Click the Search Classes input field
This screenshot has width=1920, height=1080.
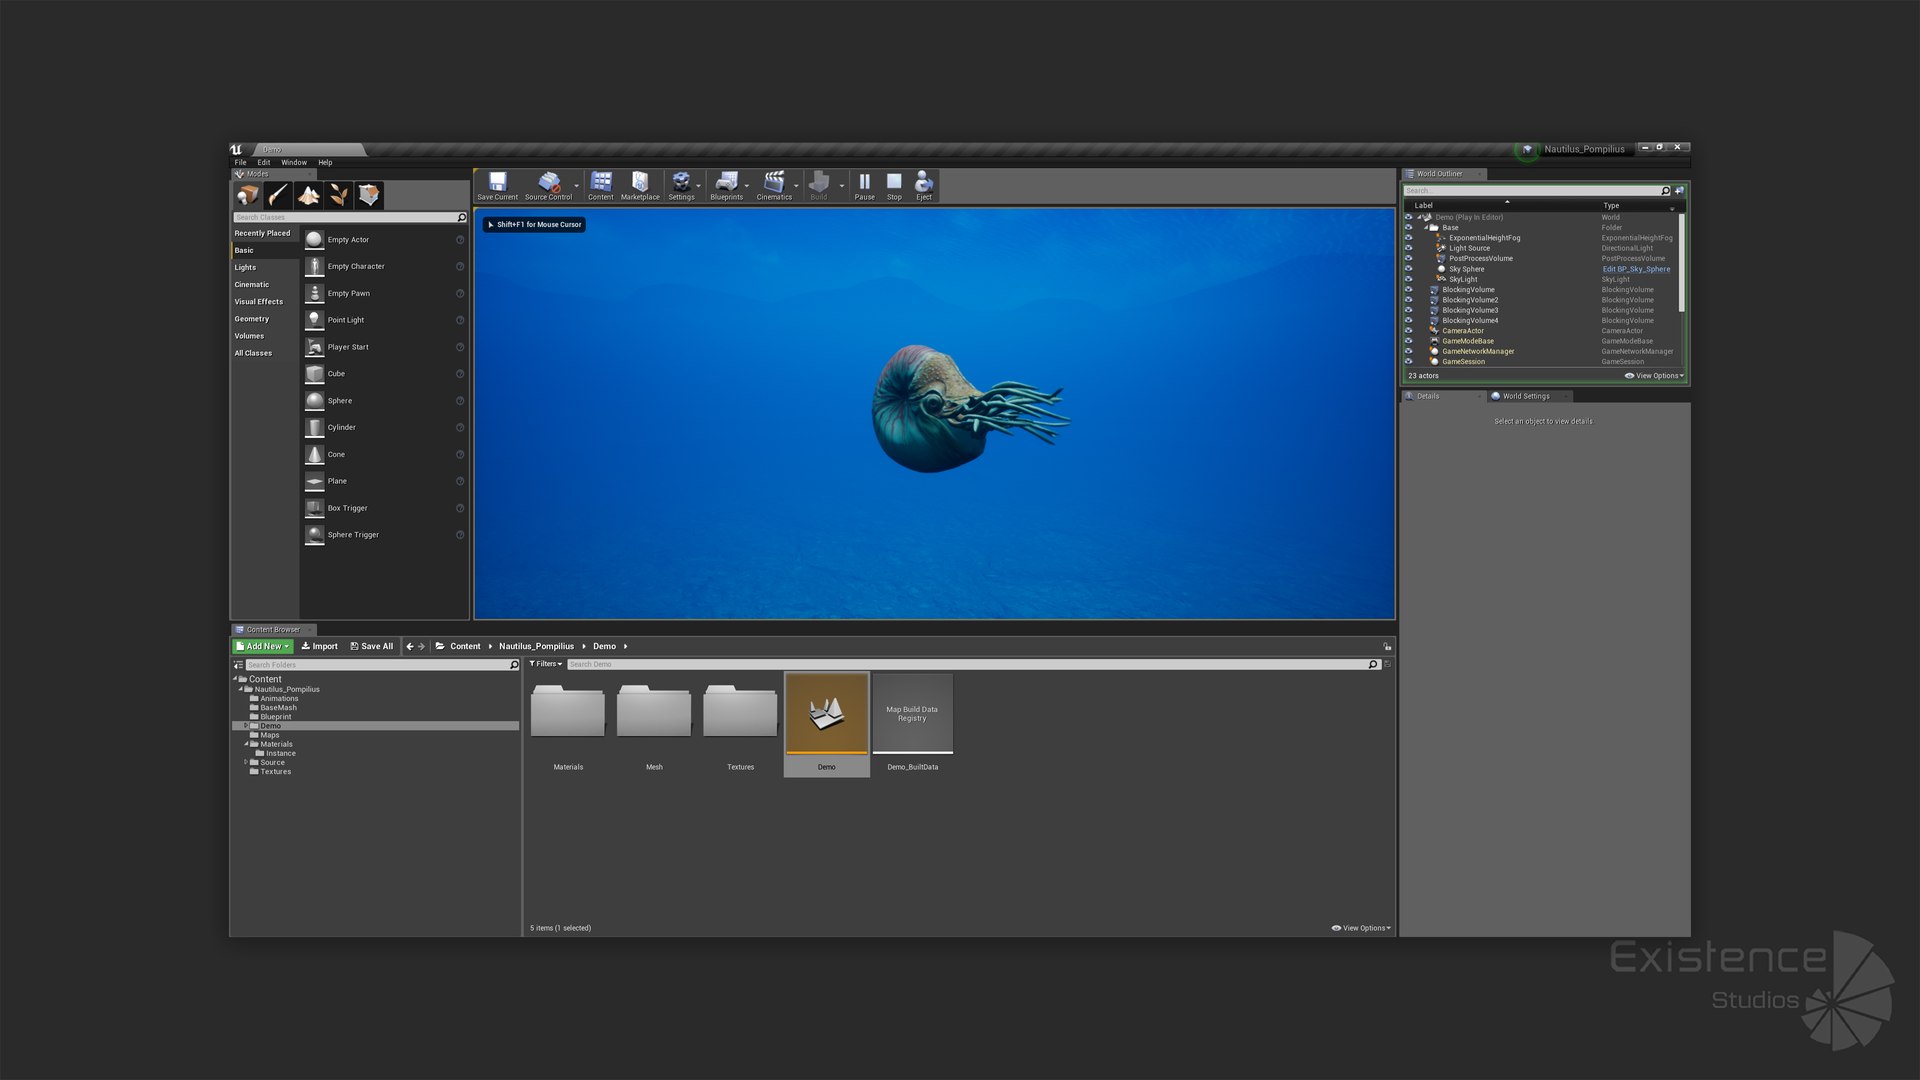coord(350,217)
